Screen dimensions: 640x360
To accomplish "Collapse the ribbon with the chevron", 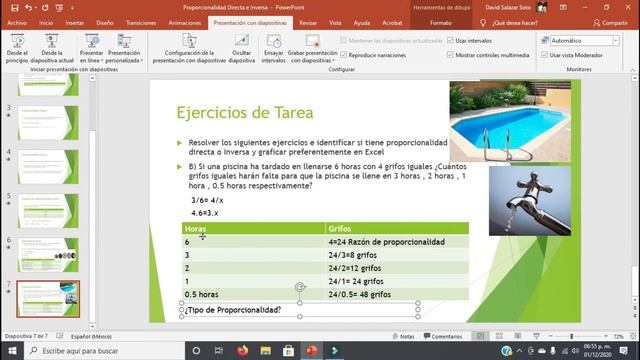I will point(633,70).
